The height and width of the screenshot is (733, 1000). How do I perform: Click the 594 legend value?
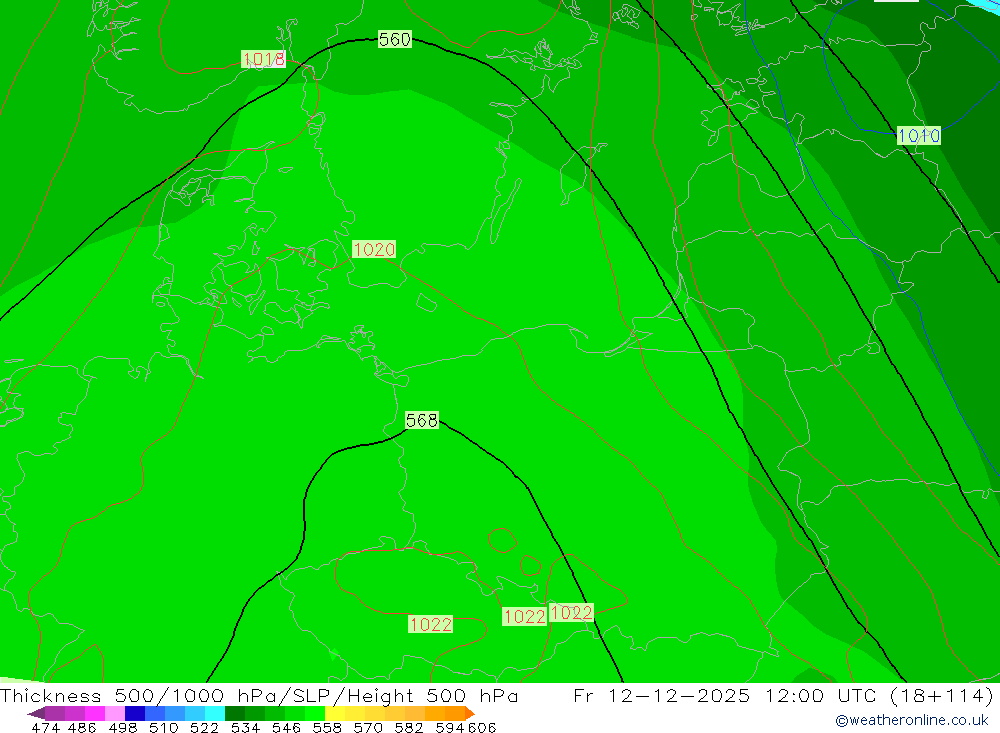pyautogui.click(x=449, y=727)
